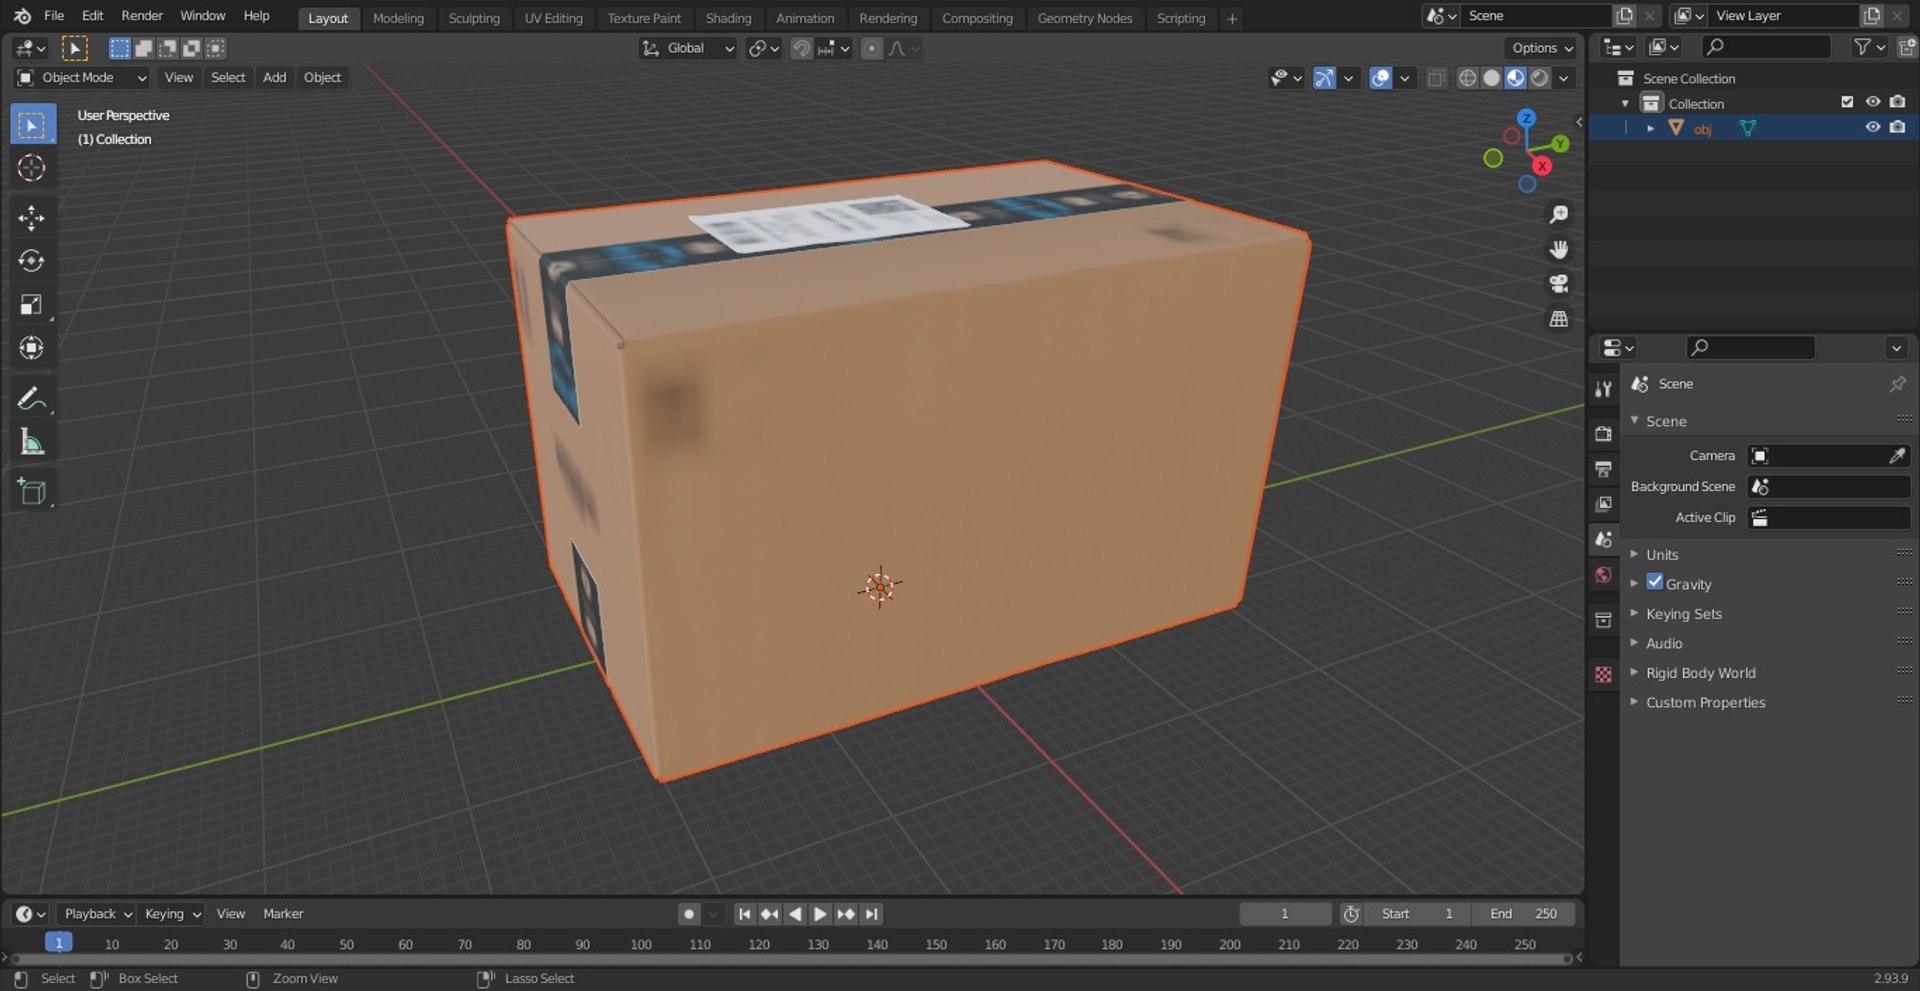Click the Blender logo menu icon
This screenshot has width=1920, height=991.
(x=22, y=16)
